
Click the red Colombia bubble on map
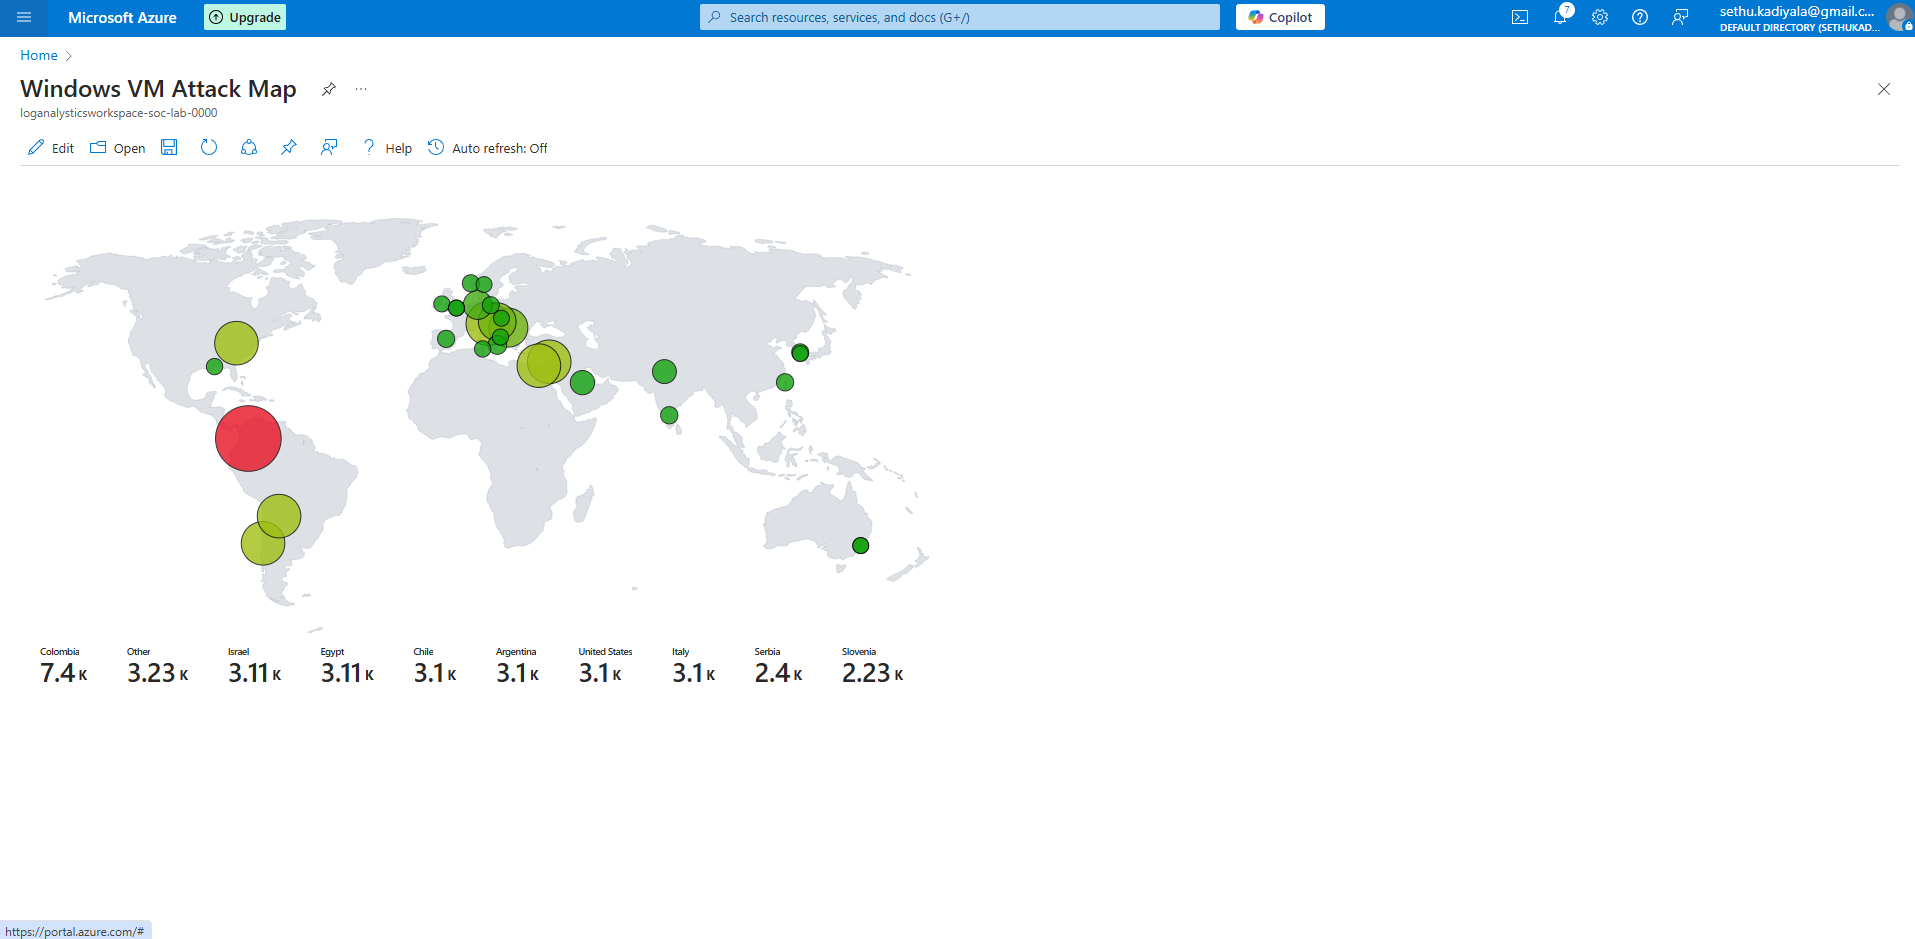tap(248, 438)
